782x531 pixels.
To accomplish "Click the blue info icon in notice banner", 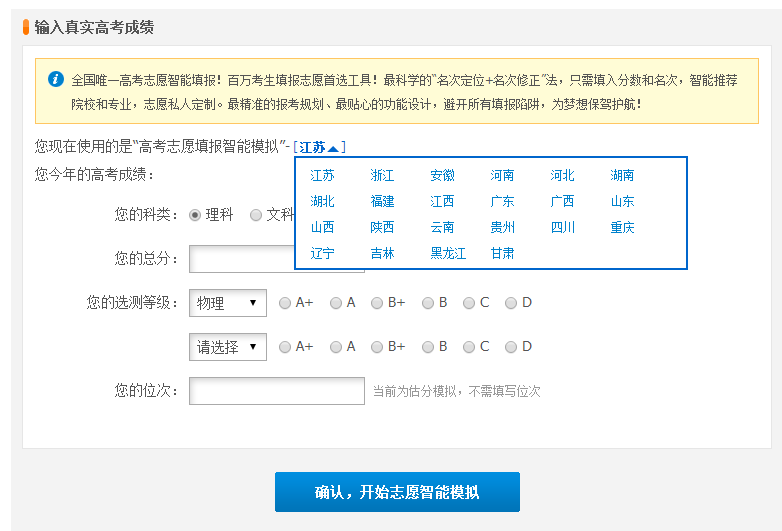I will point(56,78).
